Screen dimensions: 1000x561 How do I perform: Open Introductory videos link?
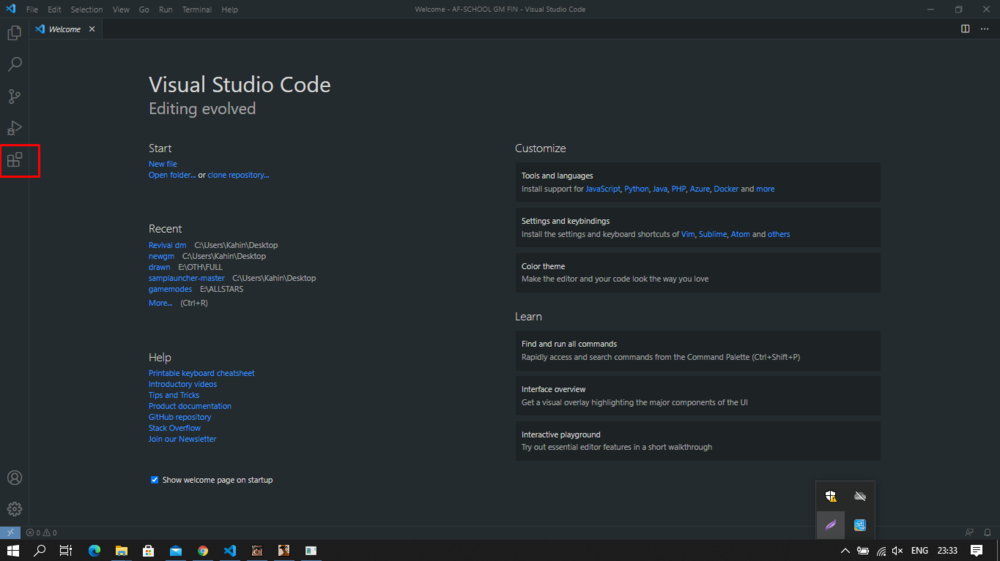pyautogui.click(x=182, y=384)
